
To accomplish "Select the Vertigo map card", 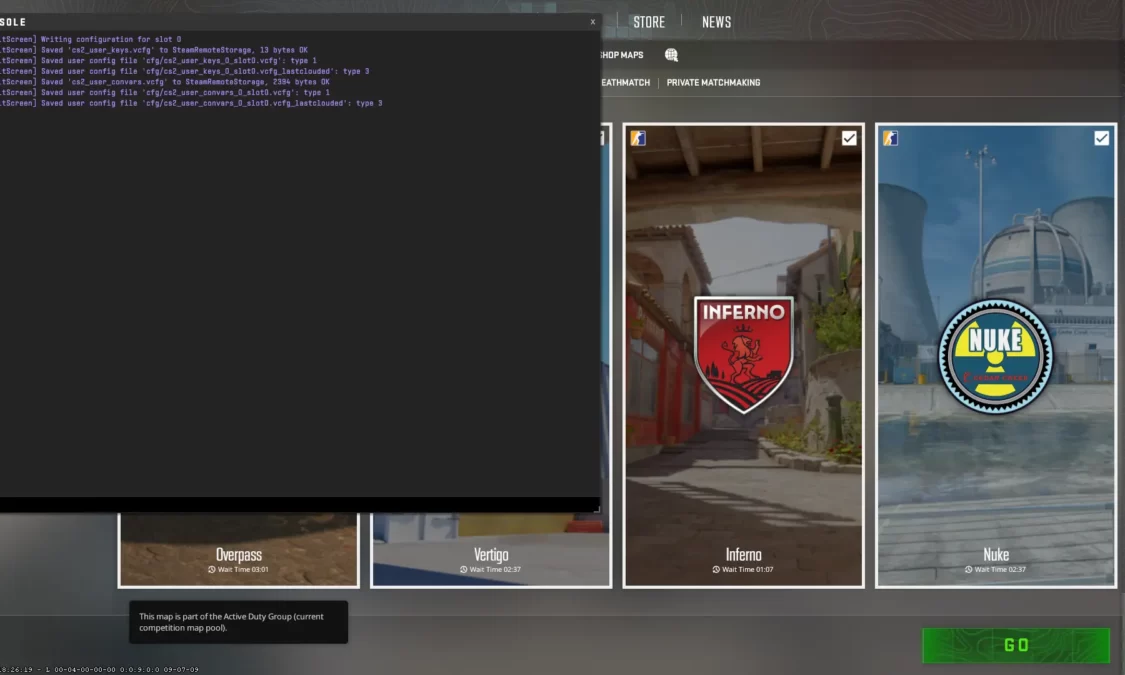I will 491,550.
